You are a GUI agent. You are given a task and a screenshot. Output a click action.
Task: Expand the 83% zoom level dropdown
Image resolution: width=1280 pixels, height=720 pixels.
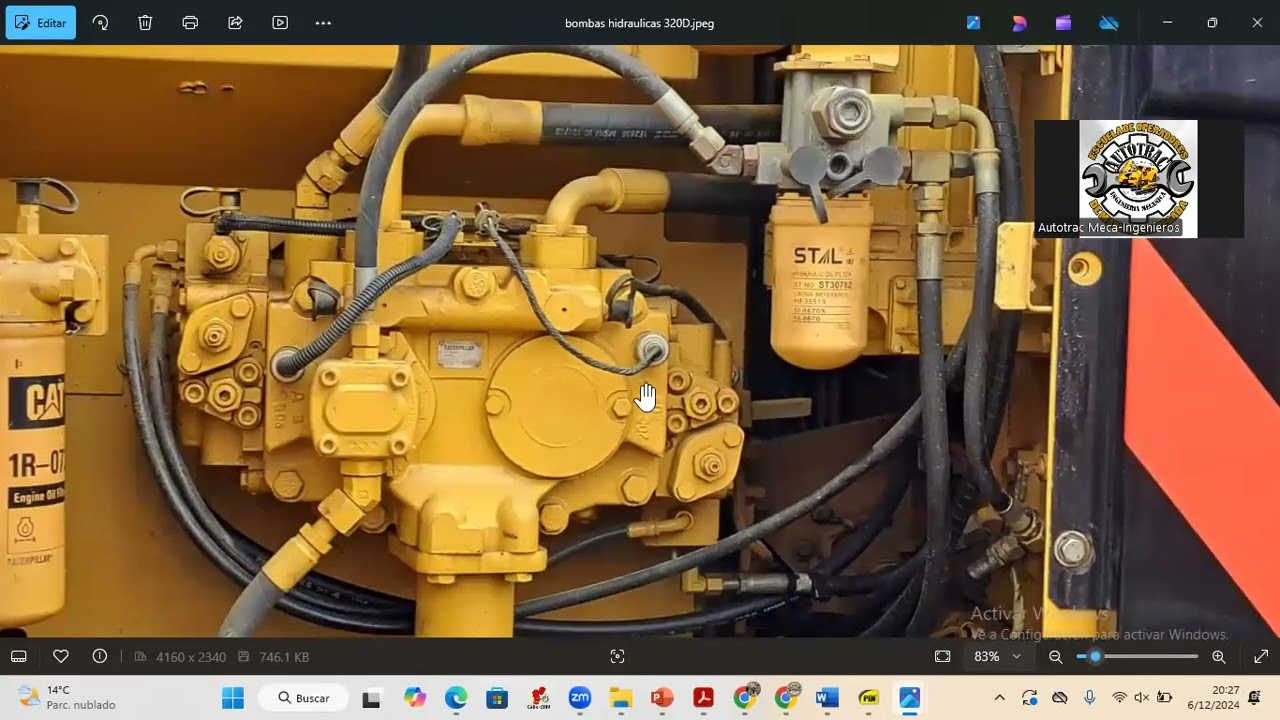(x=998, y=657)
